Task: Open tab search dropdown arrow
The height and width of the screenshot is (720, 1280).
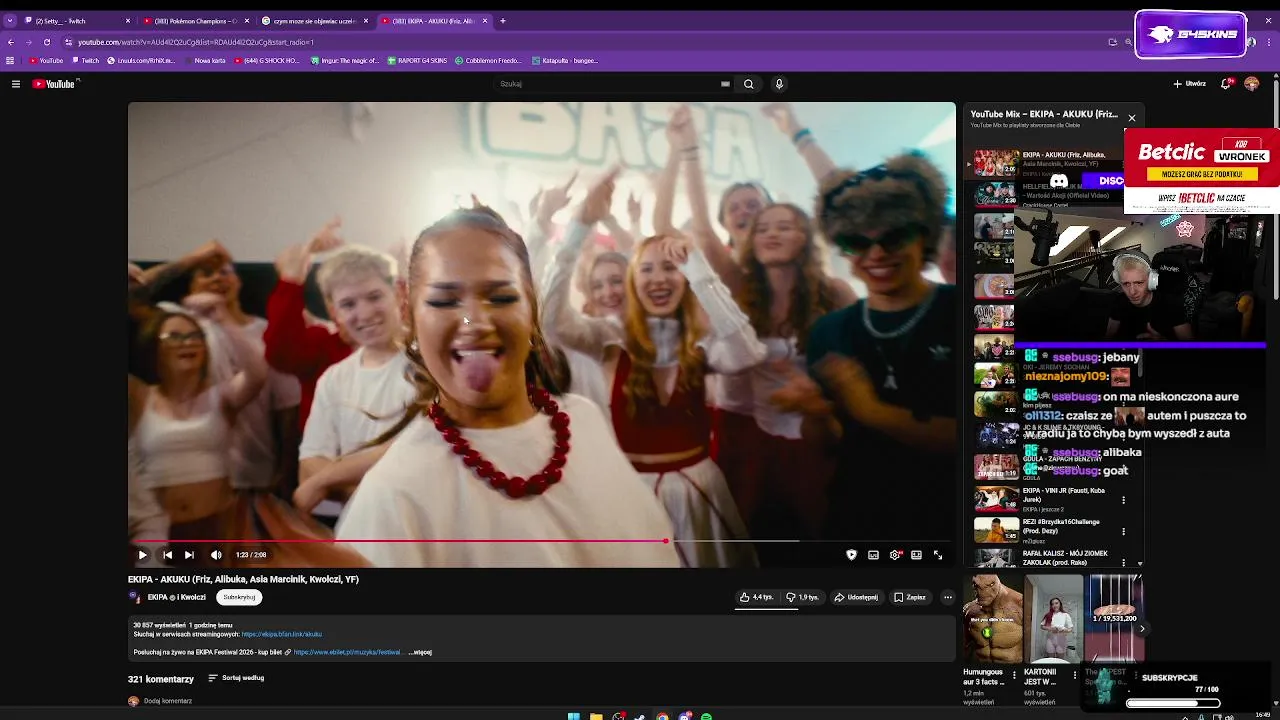Action: tap(10, 20)
